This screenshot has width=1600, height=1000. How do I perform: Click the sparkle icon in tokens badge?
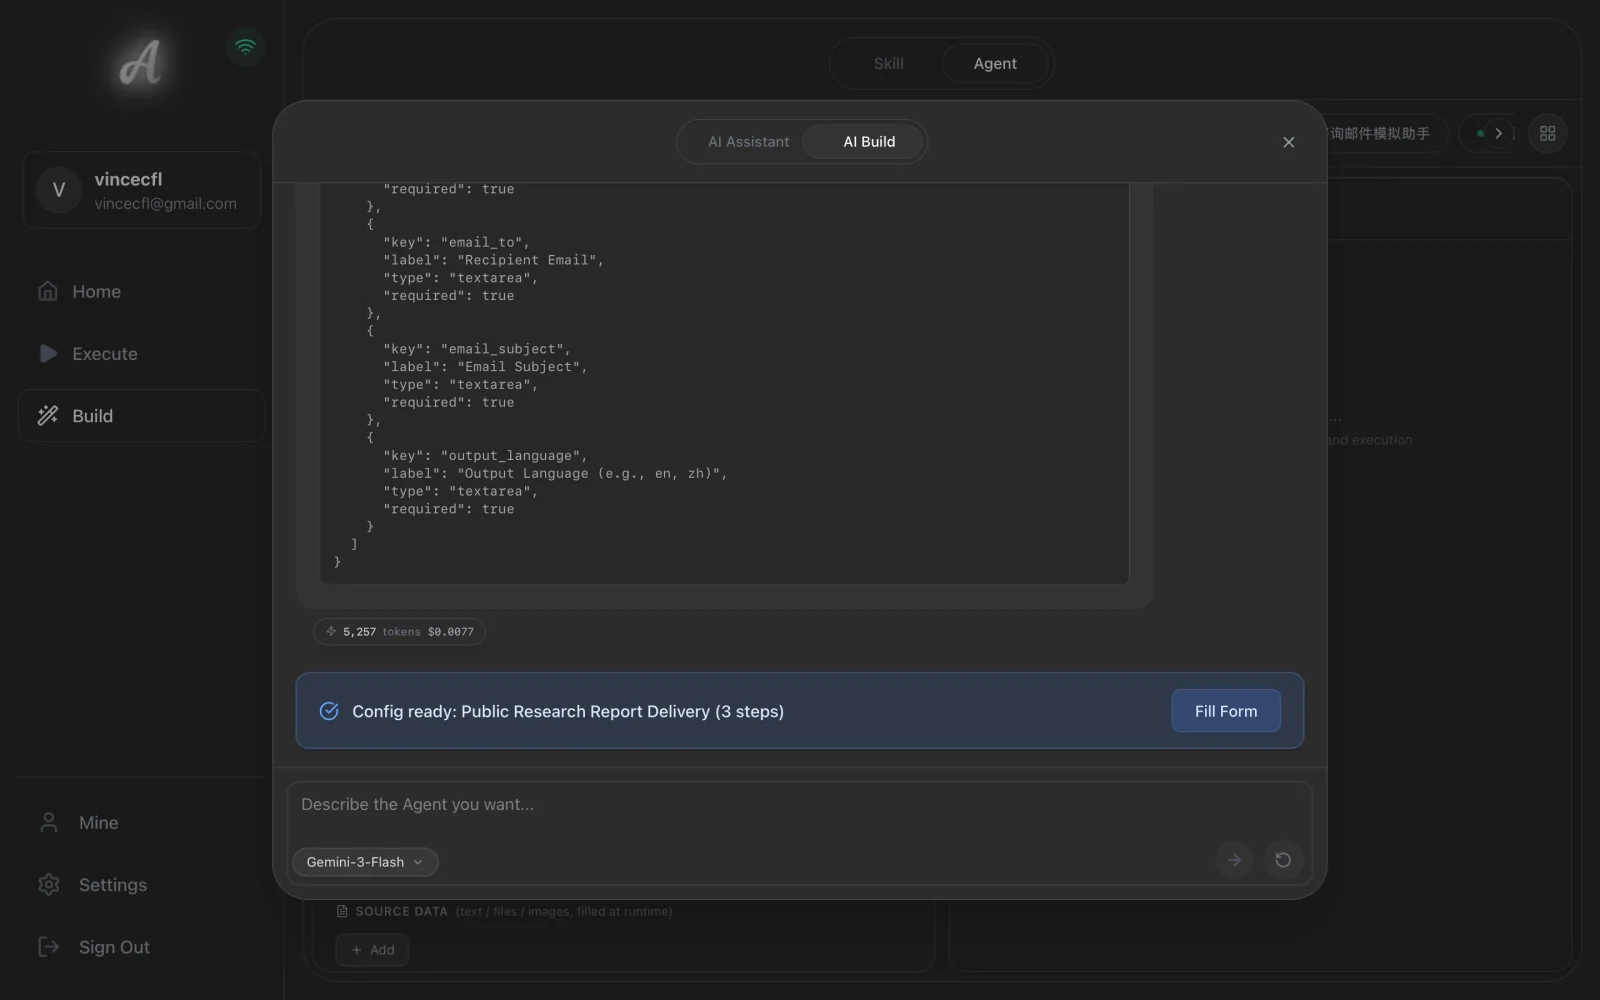(331, 631)
